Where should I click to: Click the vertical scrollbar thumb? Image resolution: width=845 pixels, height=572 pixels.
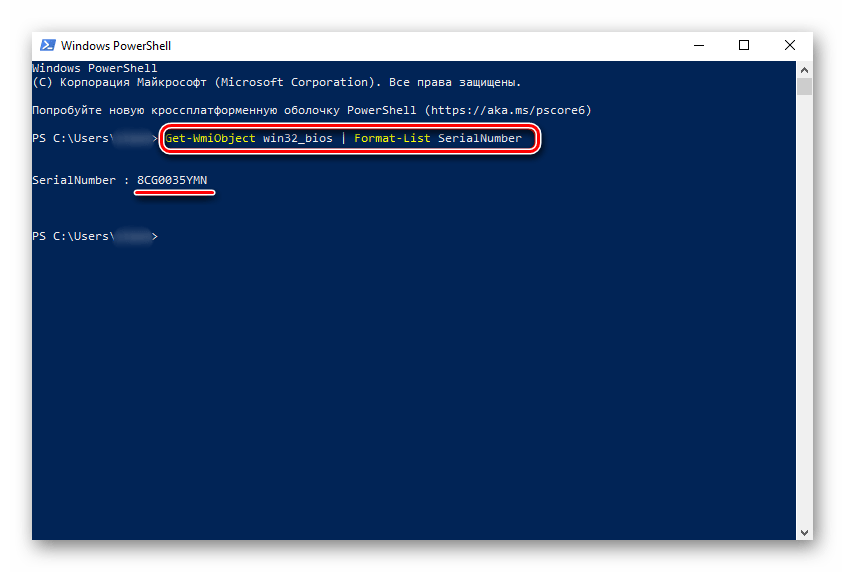[804, 87]
